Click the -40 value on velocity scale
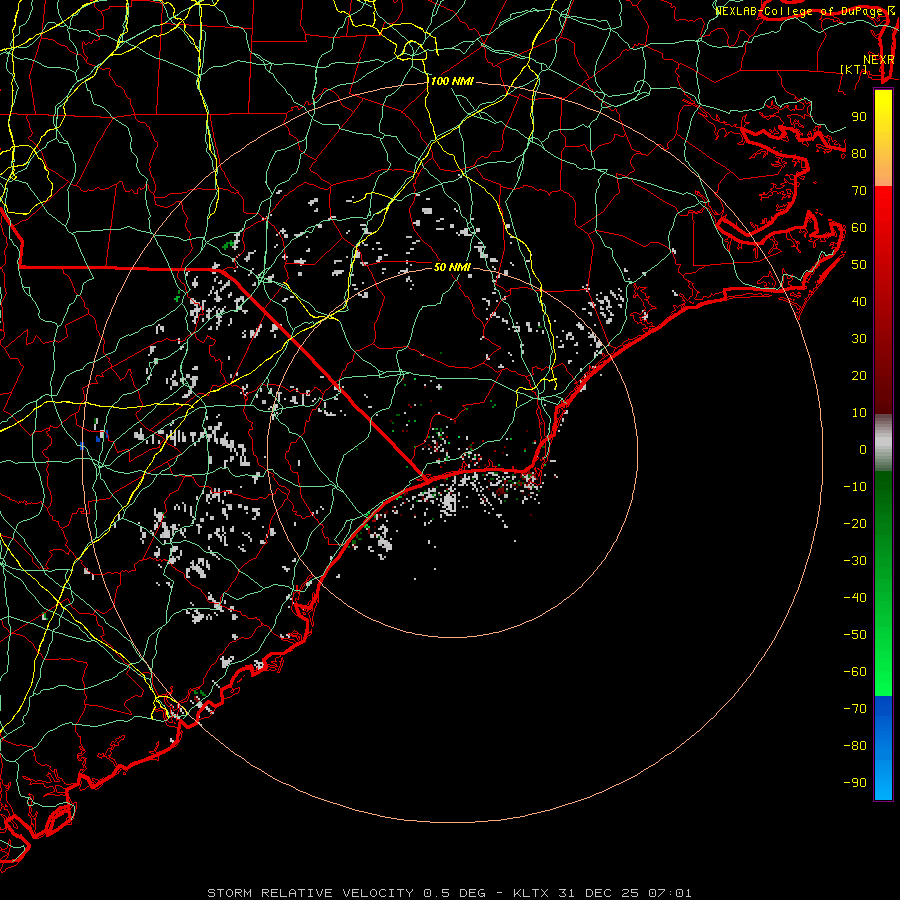This screenshot has height=900, width=900. [x=855, y=598]
